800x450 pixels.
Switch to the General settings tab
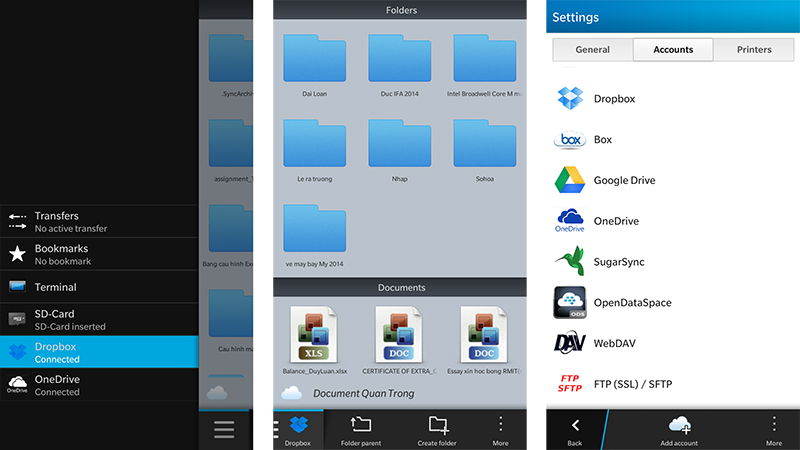tap(592, 49)
